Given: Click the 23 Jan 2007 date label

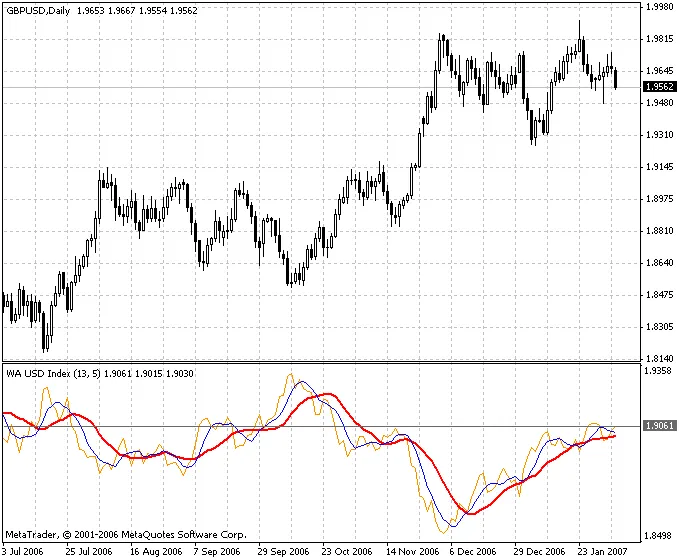Looking at the screenshot, I should (602, 551).
